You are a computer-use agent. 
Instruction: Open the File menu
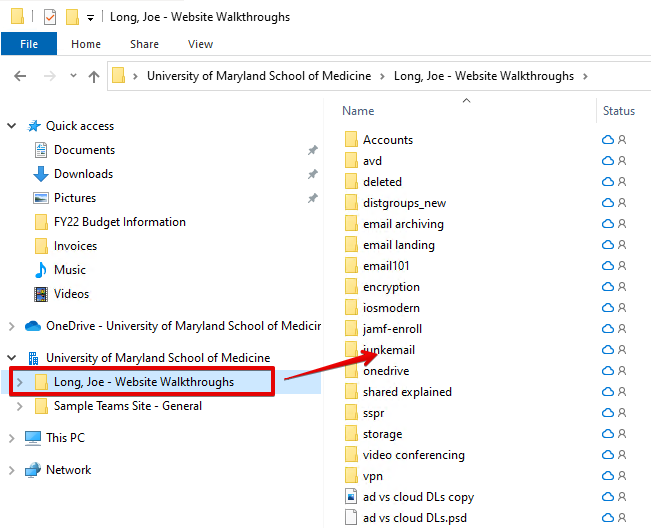pos(29,44)
